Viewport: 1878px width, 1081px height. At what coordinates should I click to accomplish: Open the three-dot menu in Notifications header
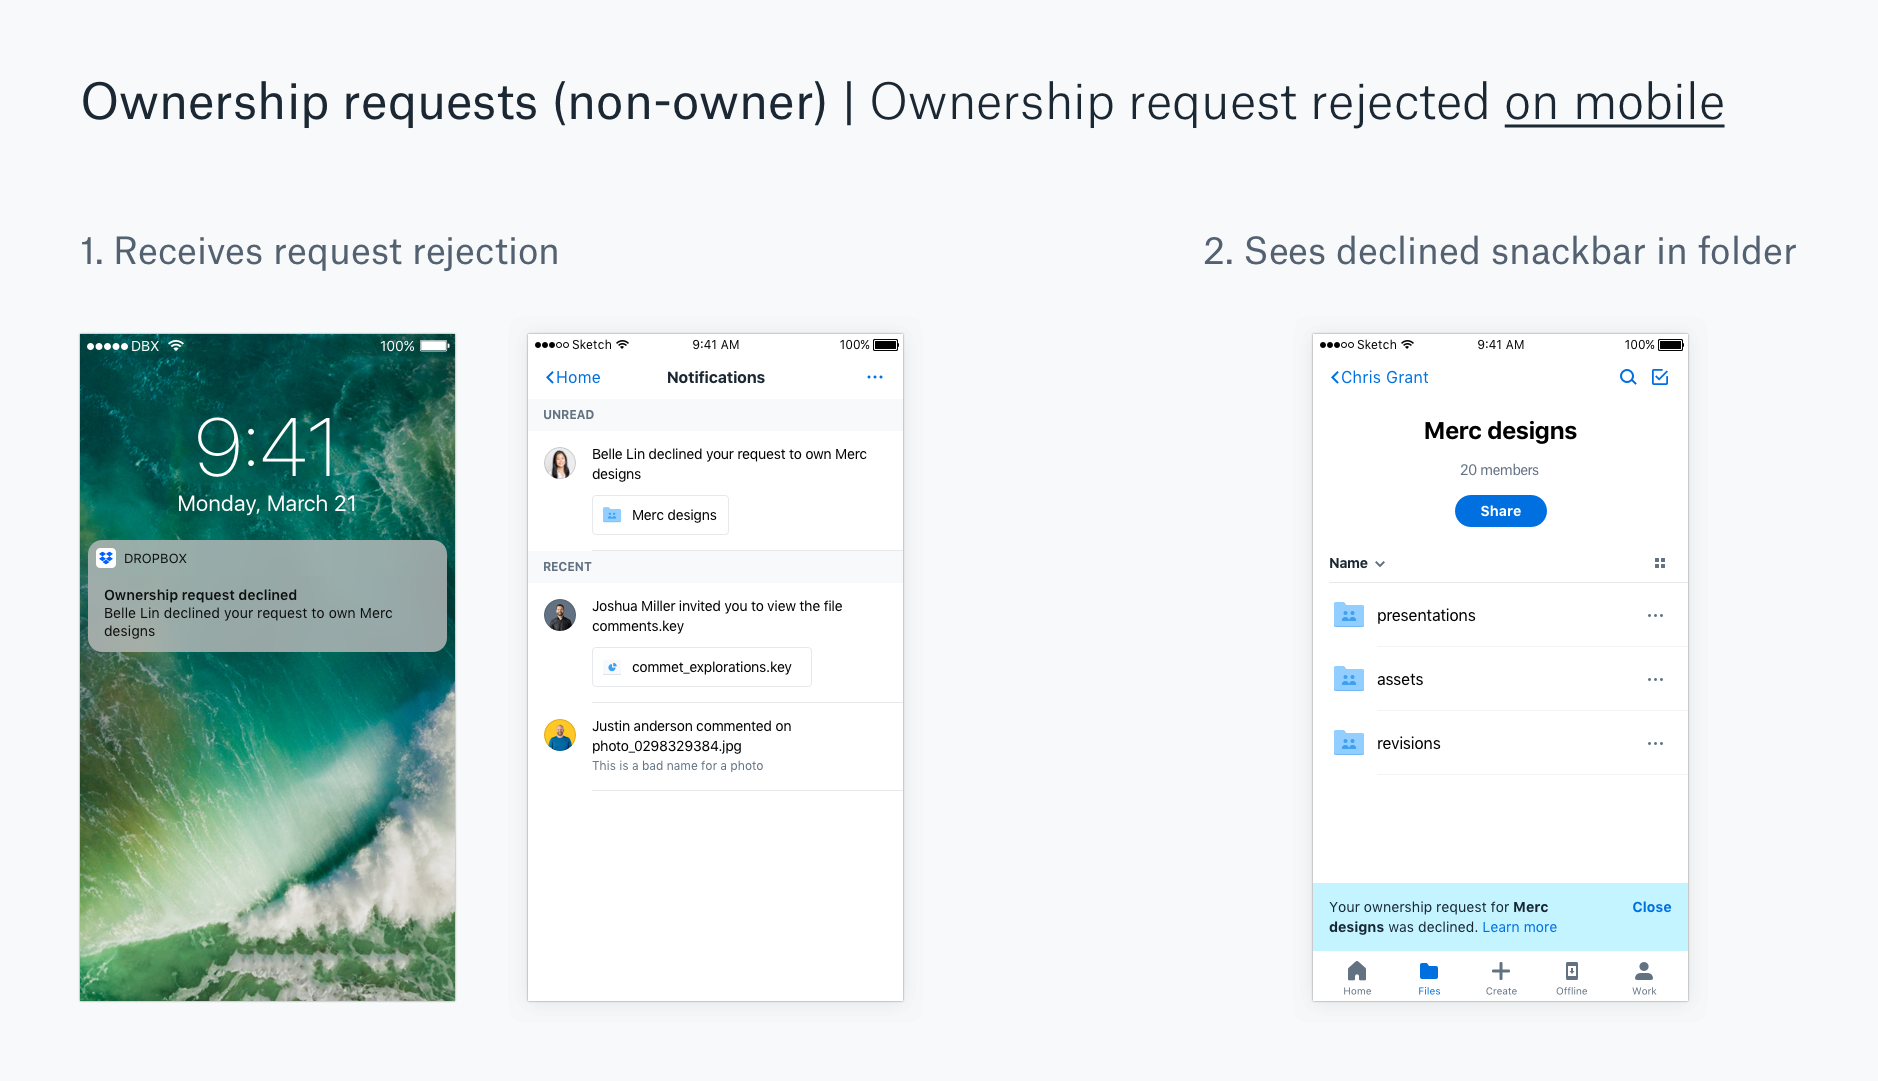pyautogui.click(x=875, y=377)
